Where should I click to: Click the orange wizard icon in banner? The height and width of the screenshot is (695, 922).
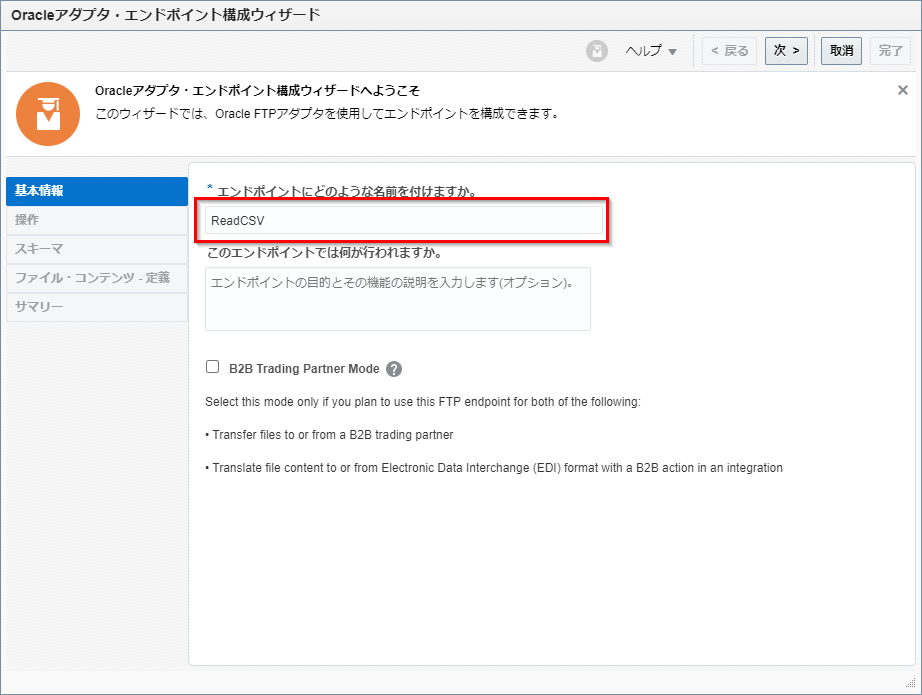click(48, 114)
